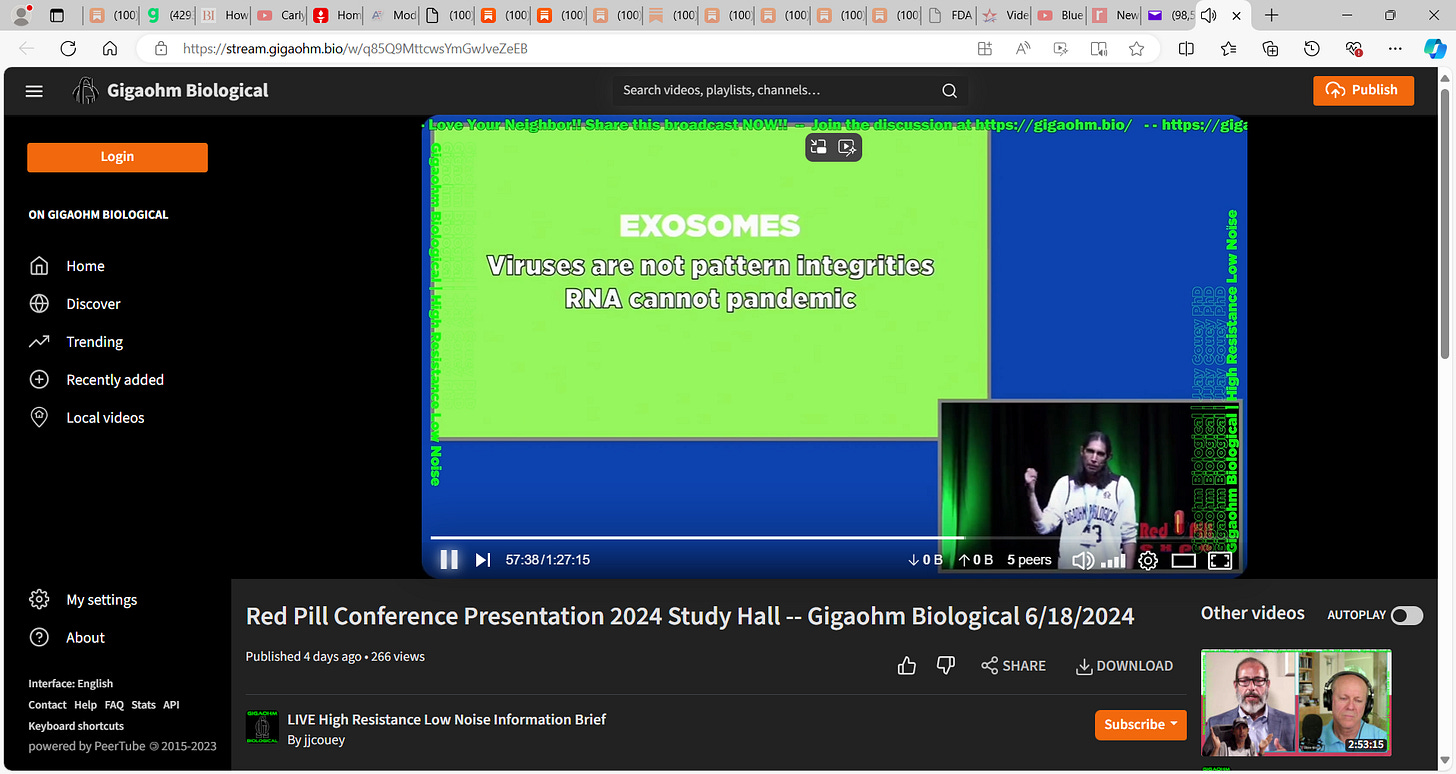Toggle browser split screen
The height and width of the screenshot is (774, 1456).
click(1186, 48)
